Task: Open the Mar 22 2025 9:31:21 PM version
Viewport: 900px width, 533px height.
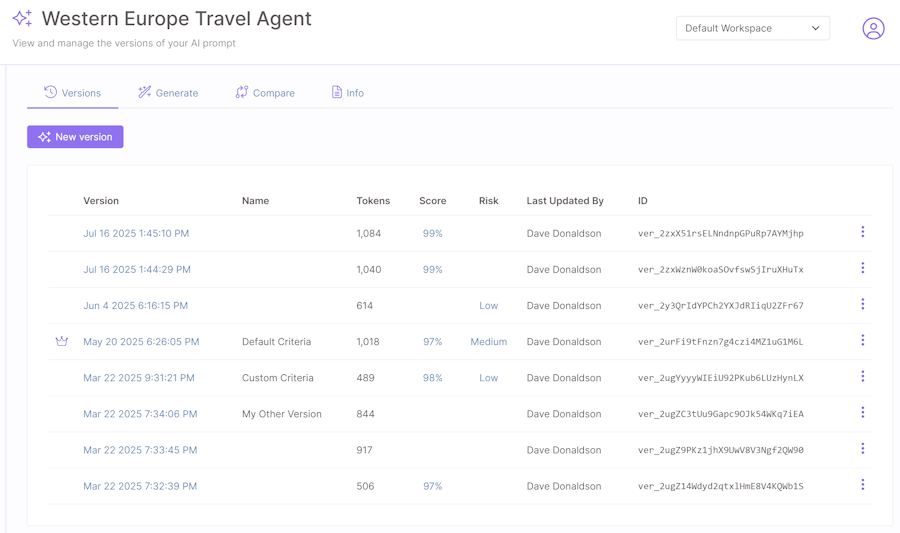Action: coord(139,378)
